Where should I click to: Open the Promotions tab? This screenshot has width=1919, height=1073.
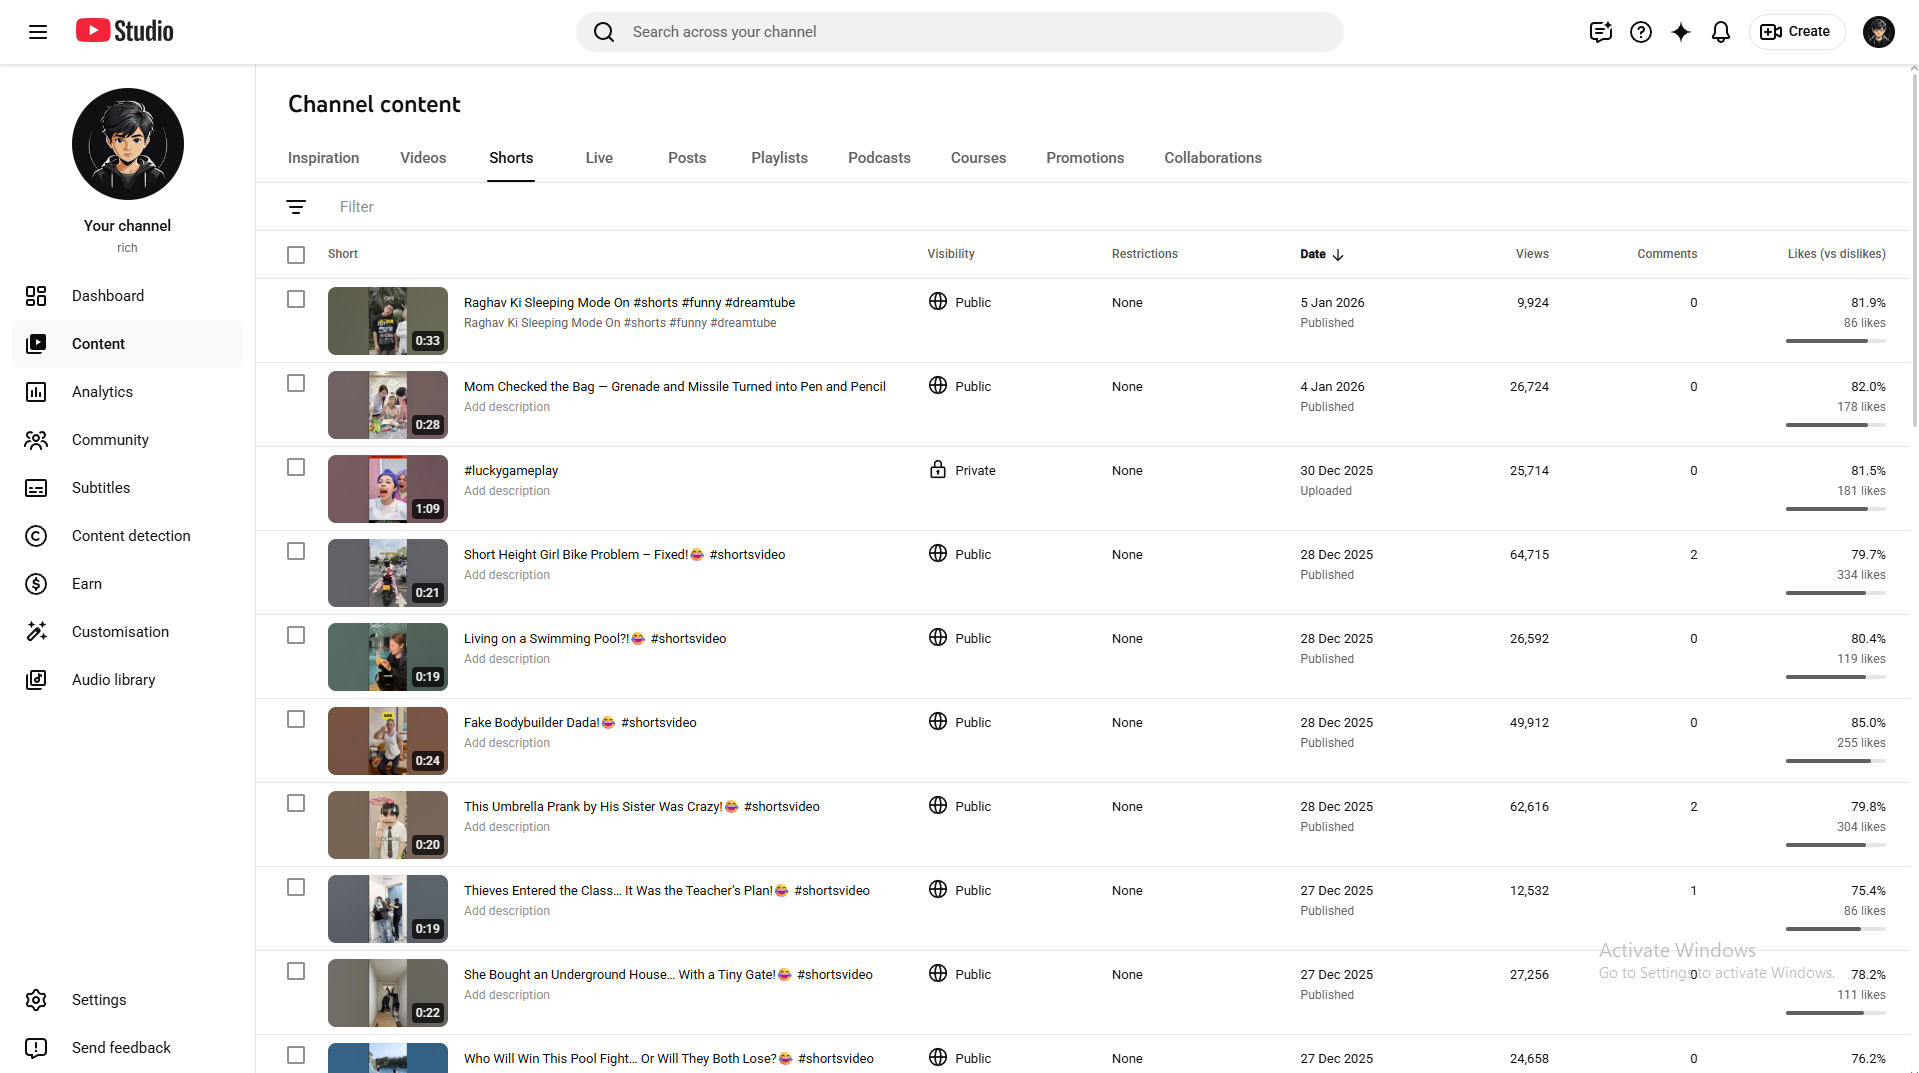(1084, 157)
